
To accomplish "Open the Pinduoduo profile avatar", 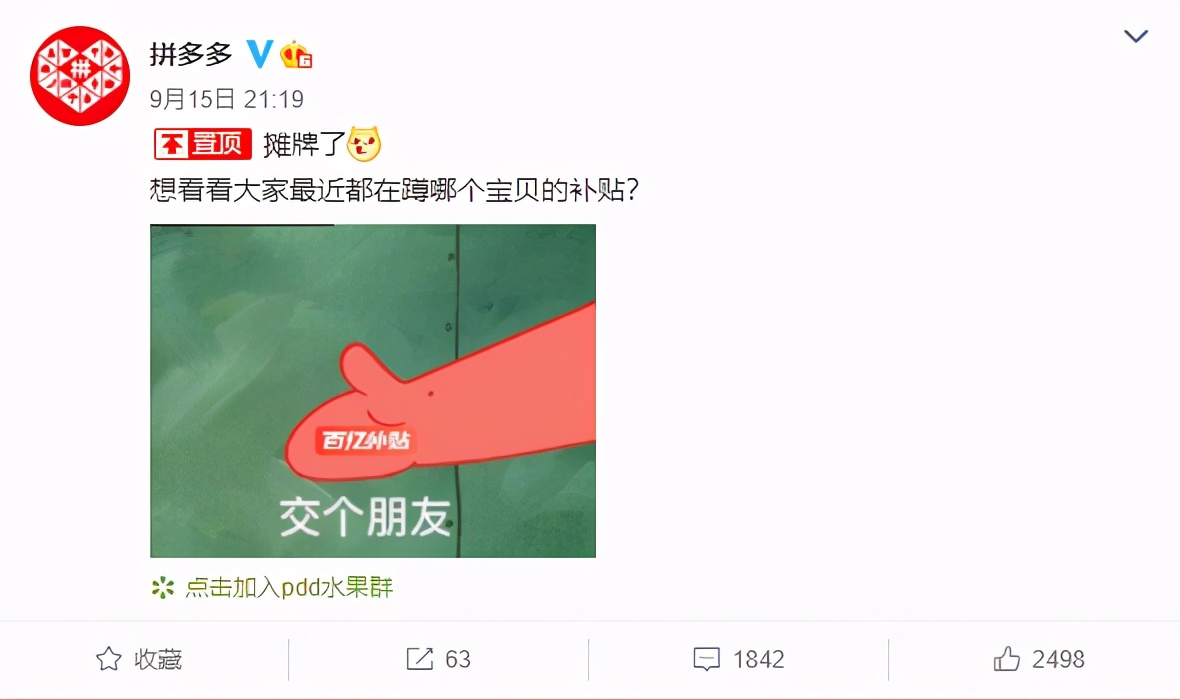I will [x=80, y=75].
